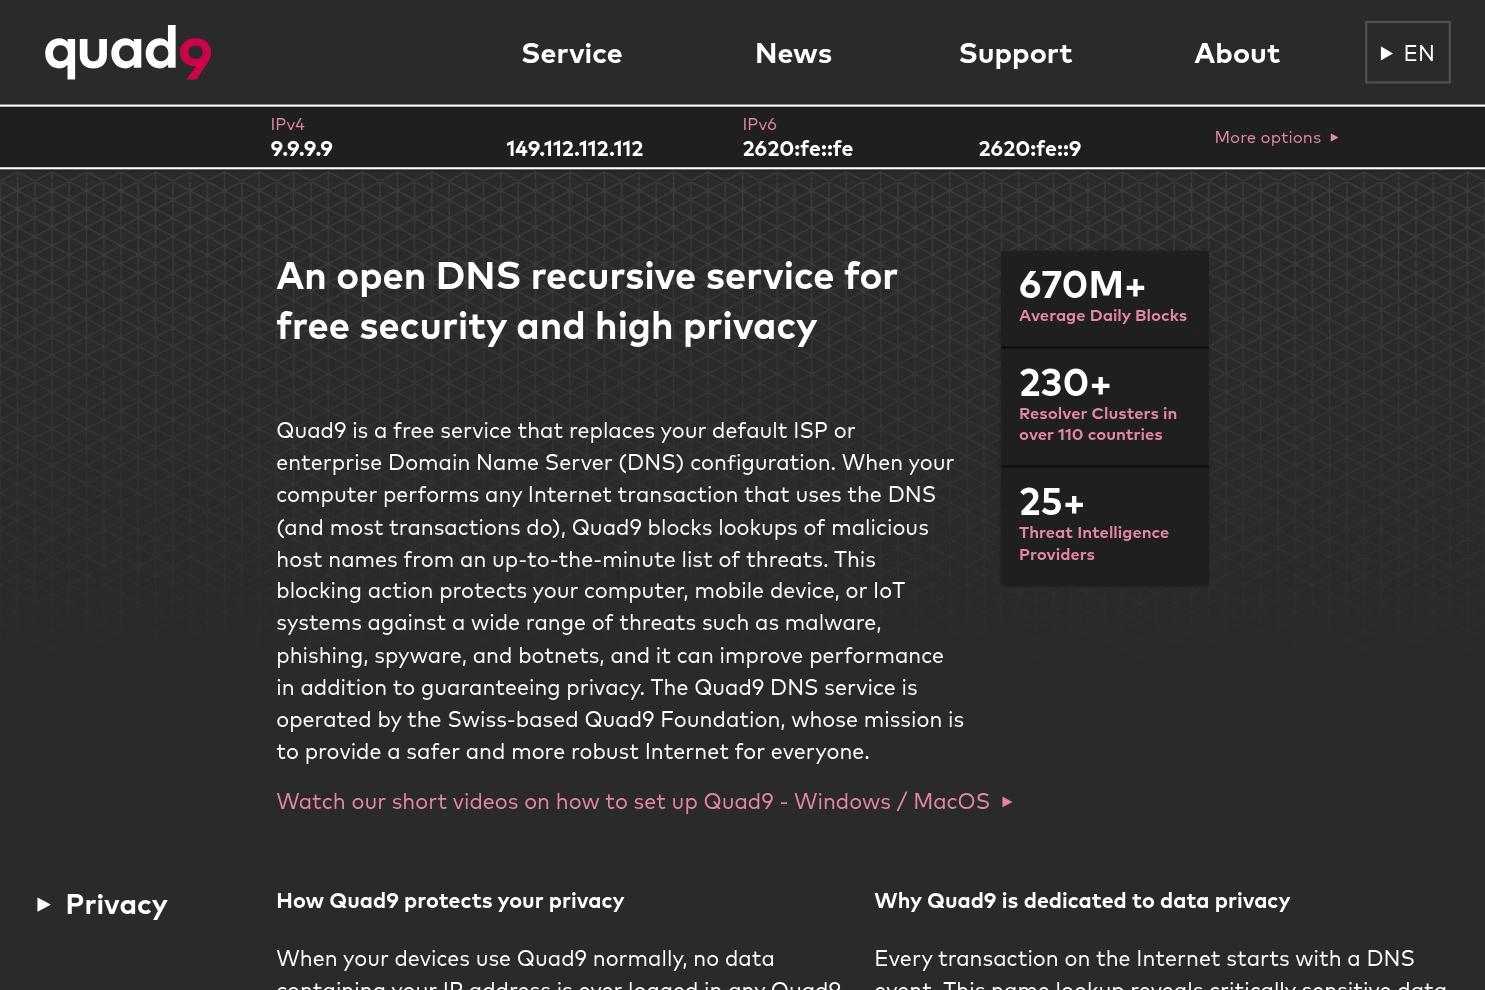Click the 670M+ Average Daily Blocks card
Screen dimensions: 1485x990
coord(1104,298)
